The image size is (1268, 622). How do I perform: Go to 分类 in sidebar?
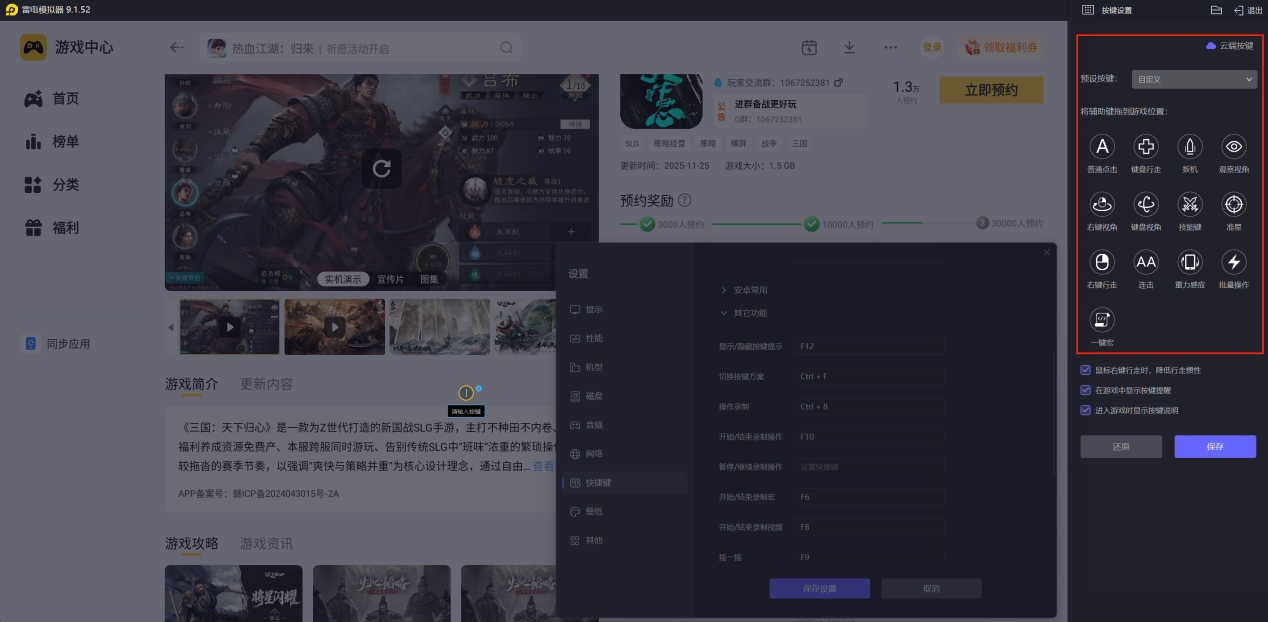point(52,185)
